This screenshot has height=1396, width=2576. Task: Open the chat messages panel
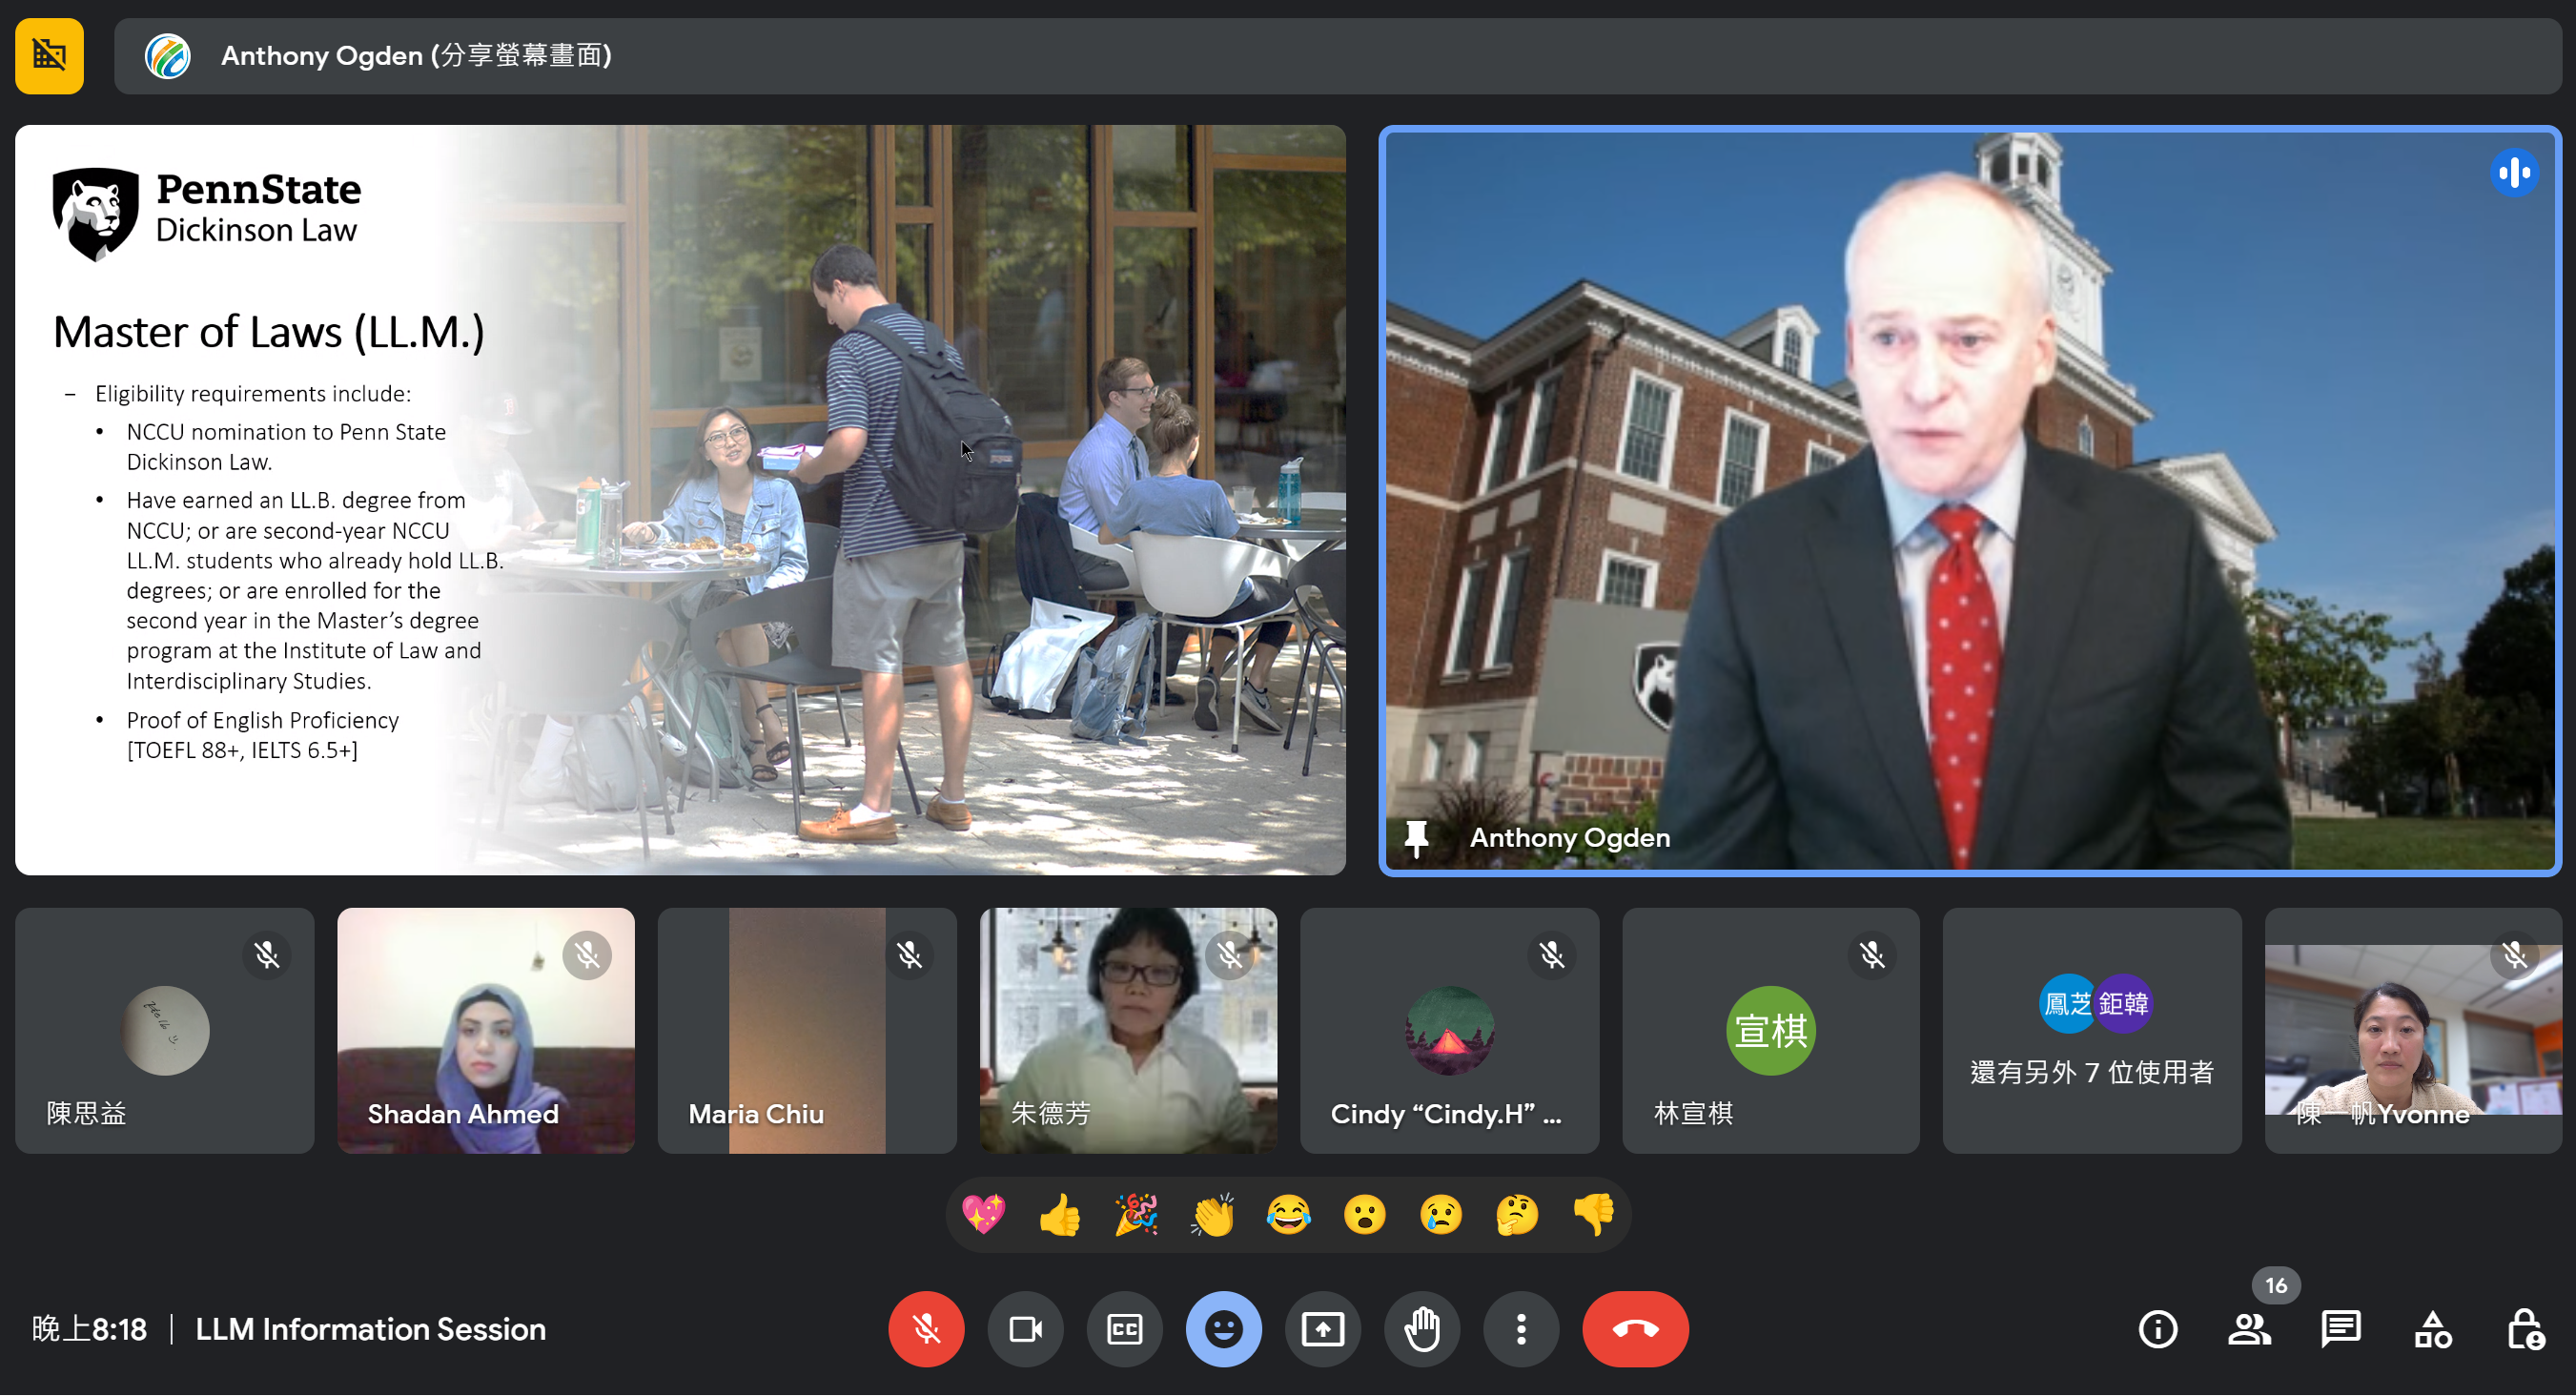point(2341,1329)
